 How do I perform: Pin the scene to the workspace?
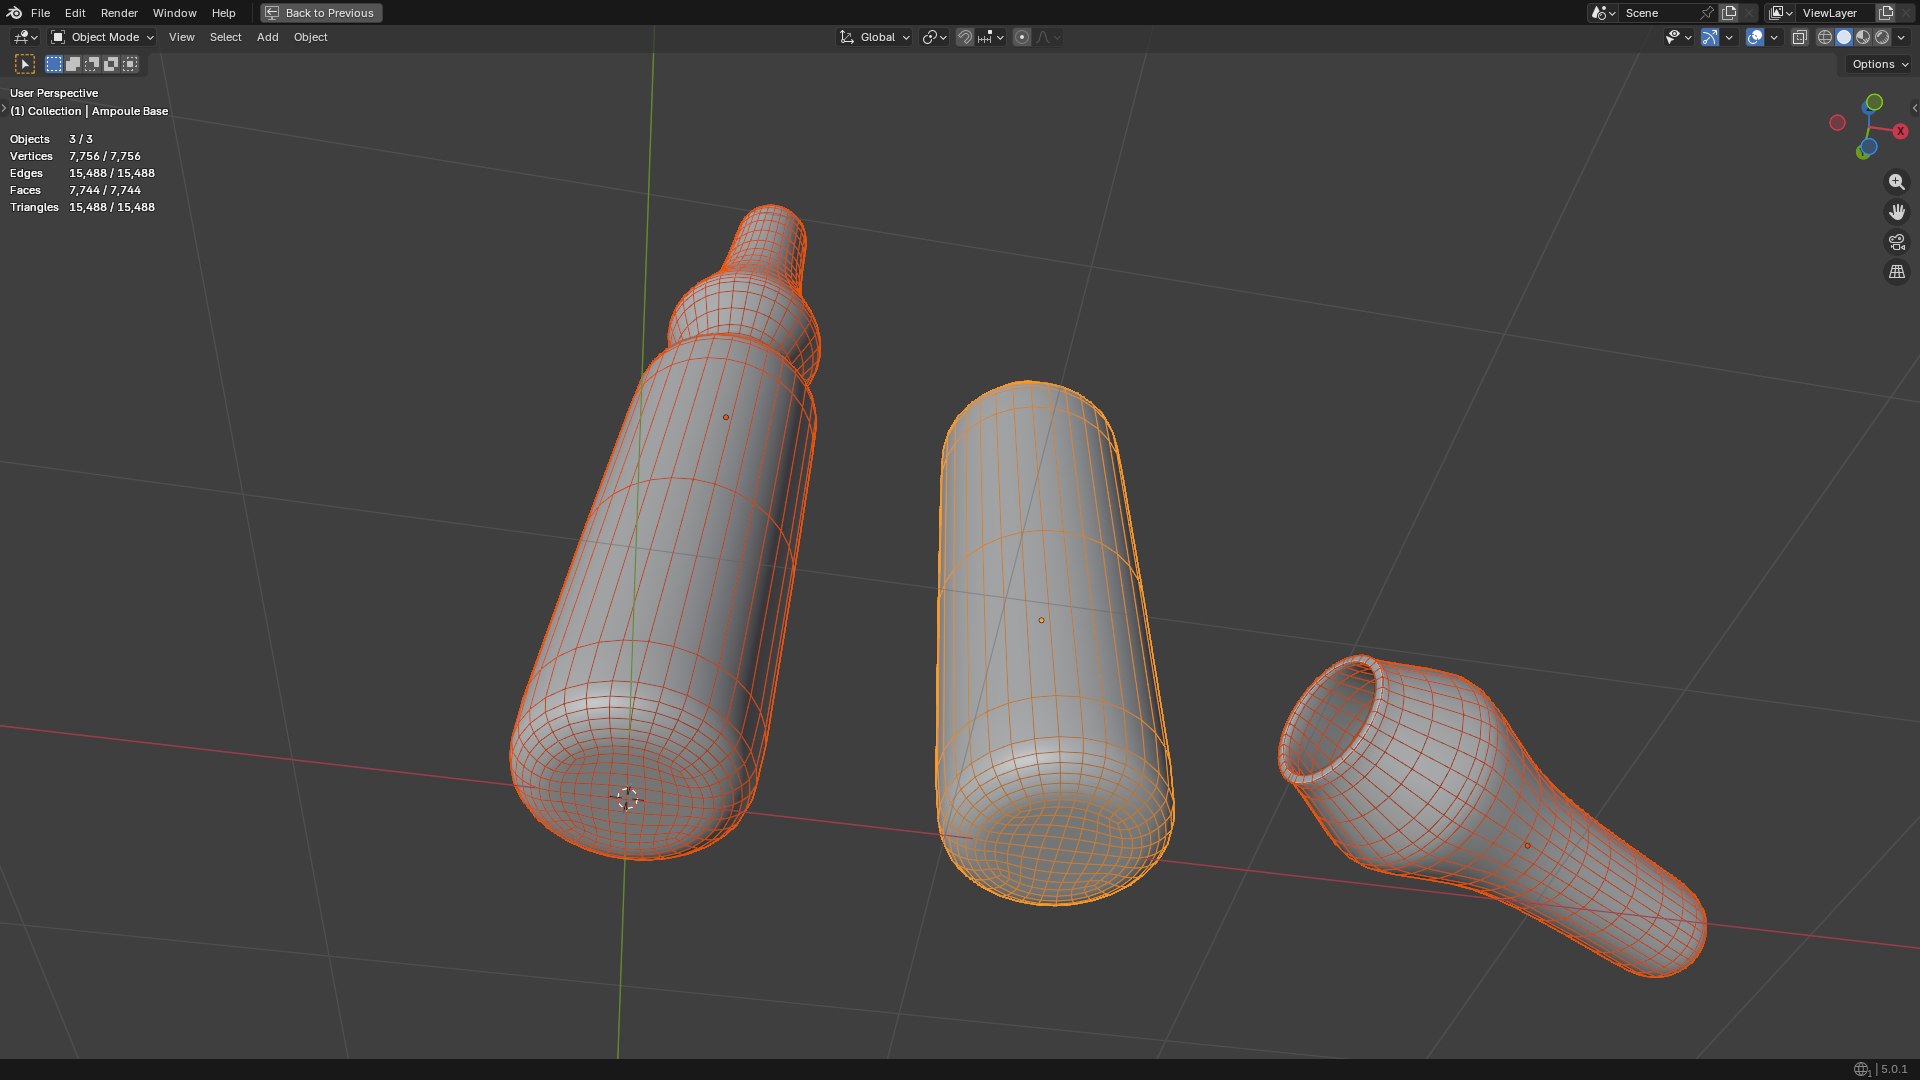[x=1707, y=13]
